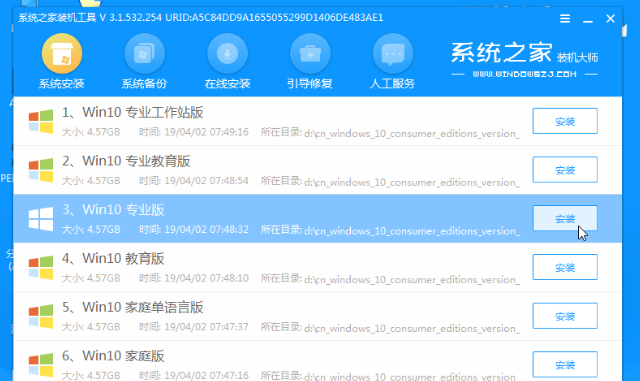
Task: Switch to 引导修复 tab label
Action: 310,84
